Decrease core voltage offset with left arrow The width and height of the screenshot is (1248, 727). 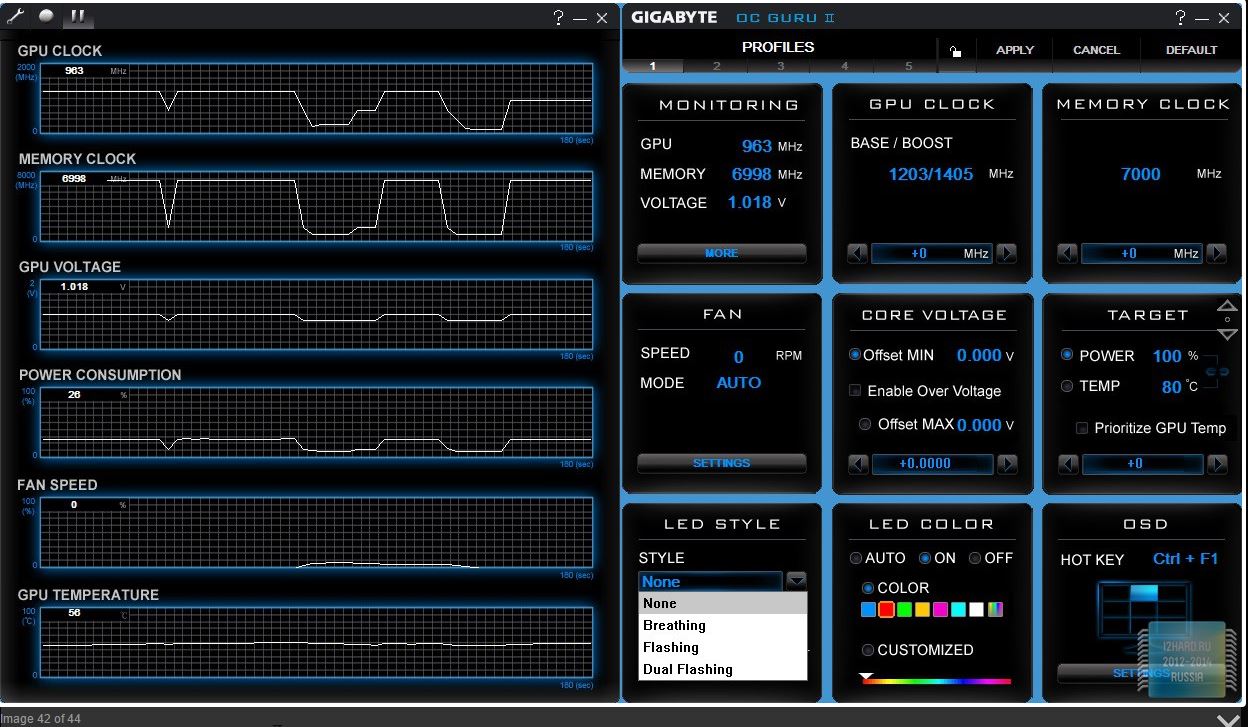point(857,464)
